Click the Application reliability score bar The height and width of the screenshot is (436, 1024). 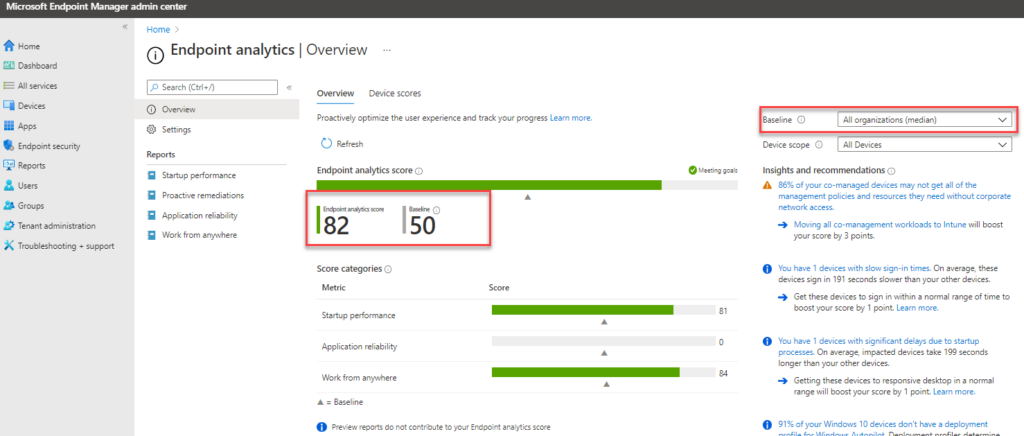coord(603,341)
